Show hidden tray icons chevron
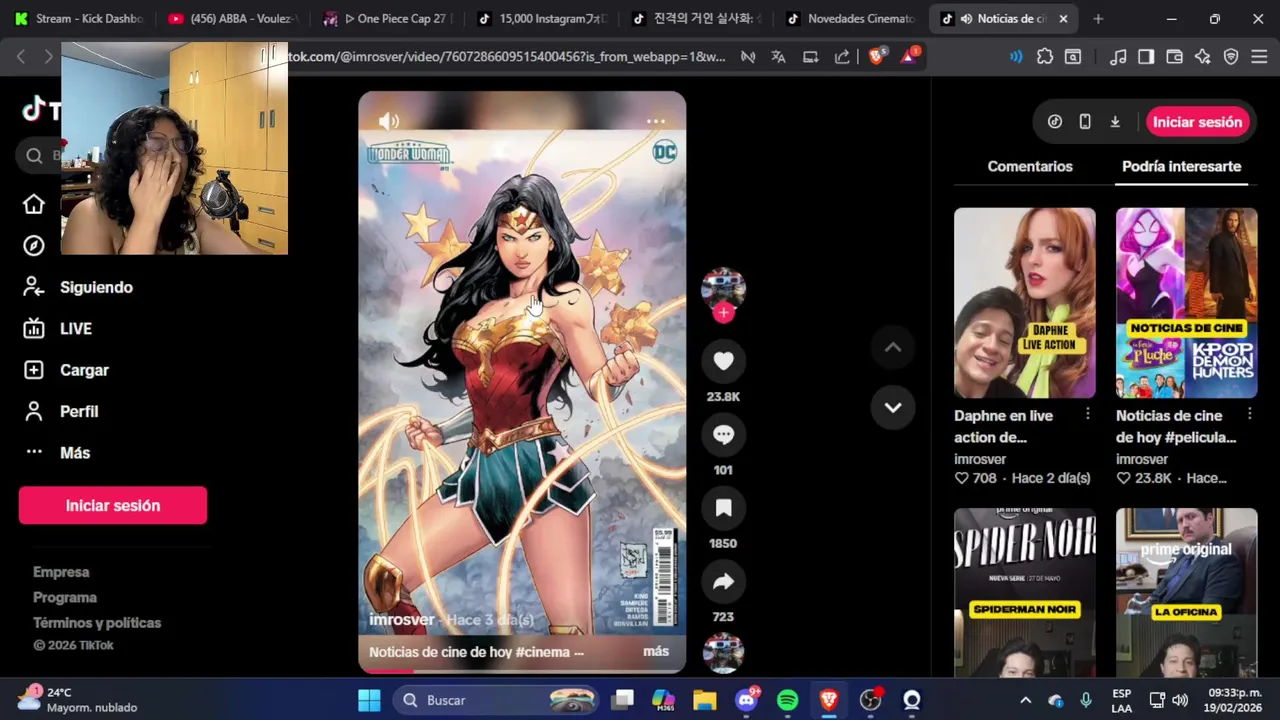Viewport: 1280px width, 720px height. [1025, 700]
